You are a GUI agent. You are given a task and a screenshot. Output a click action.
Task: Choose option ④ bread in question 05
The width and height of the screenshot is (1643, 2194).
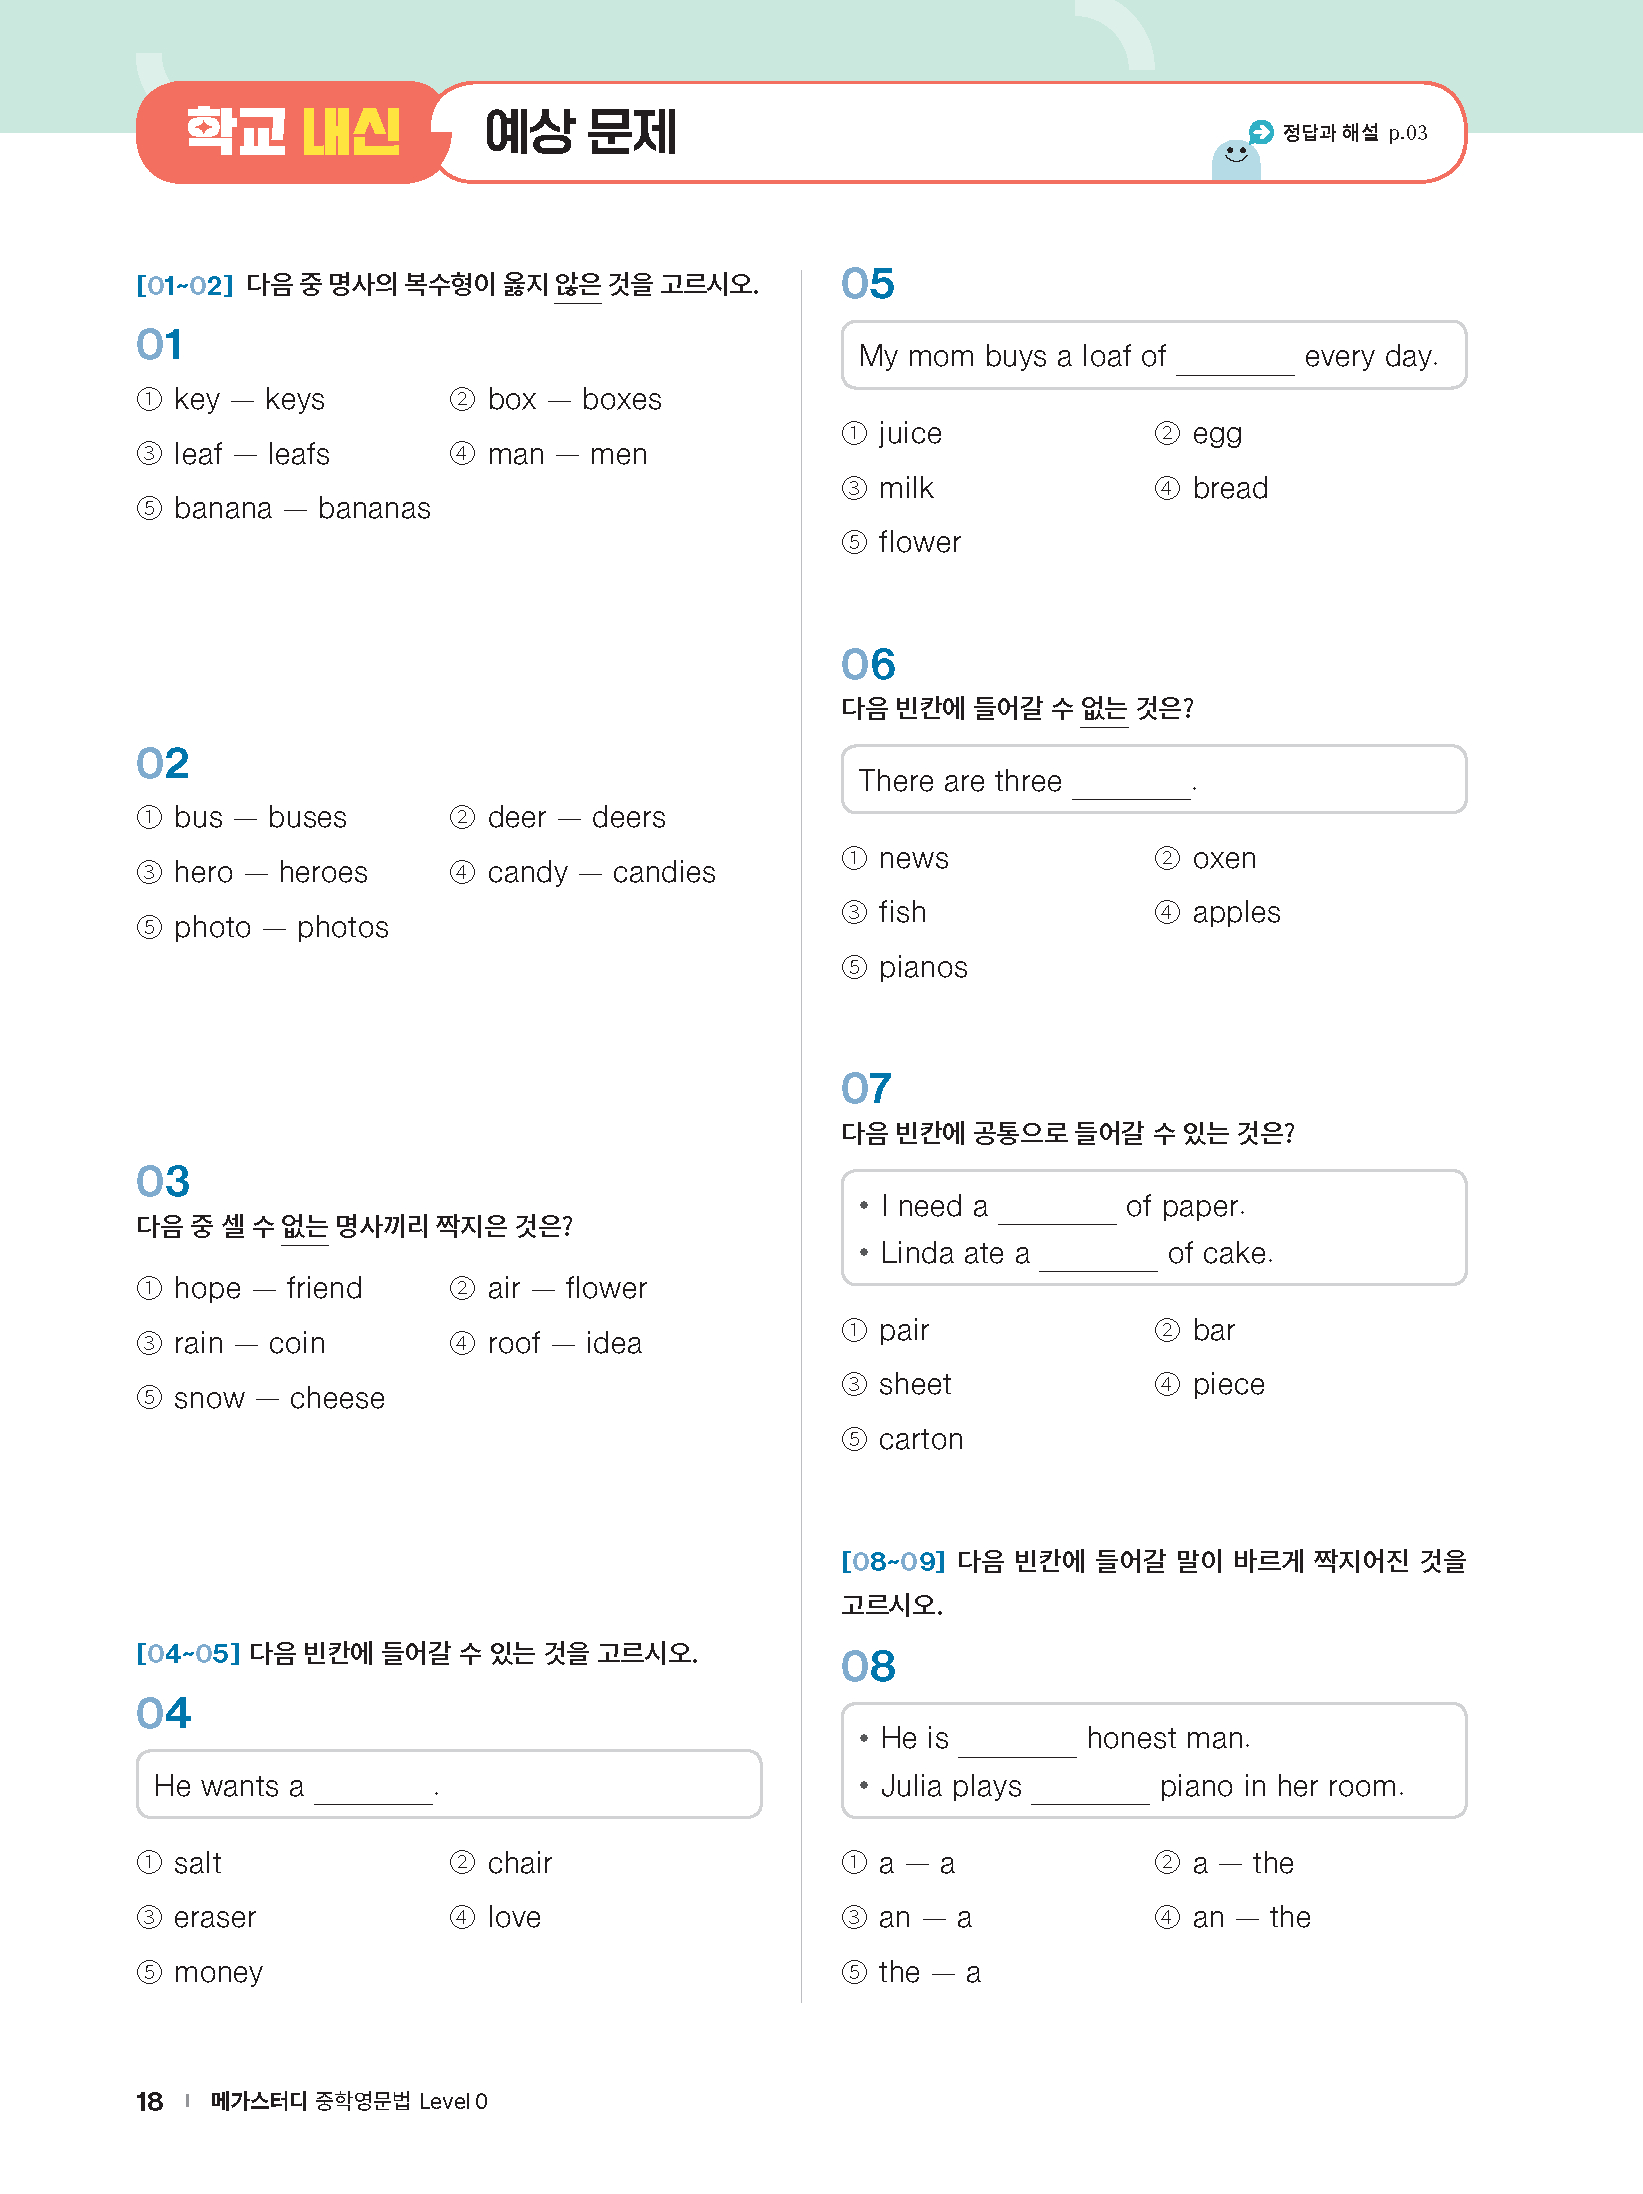(1211, 488)
